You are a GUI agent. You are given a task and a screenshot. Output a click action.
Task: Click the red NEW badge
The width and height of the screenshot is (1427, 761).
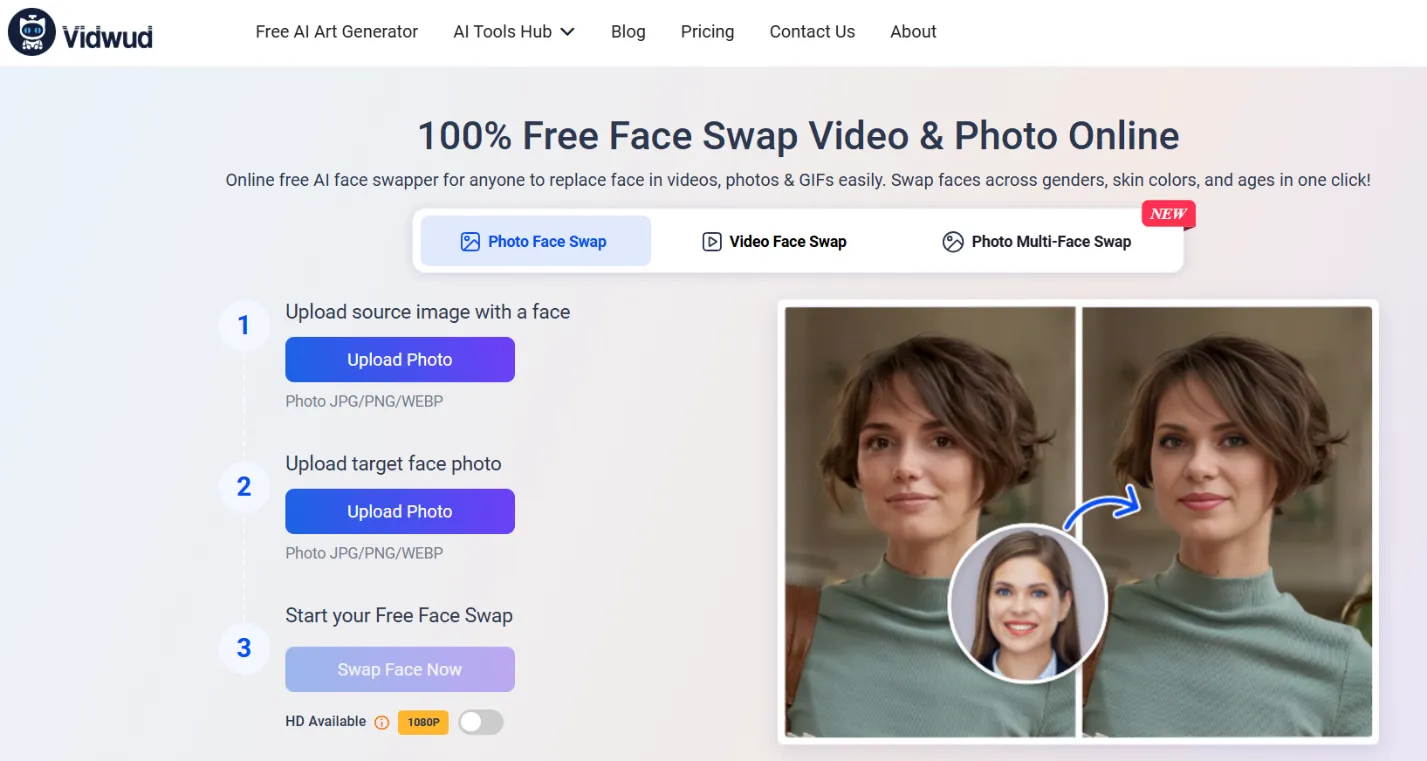coord(1167,214)
